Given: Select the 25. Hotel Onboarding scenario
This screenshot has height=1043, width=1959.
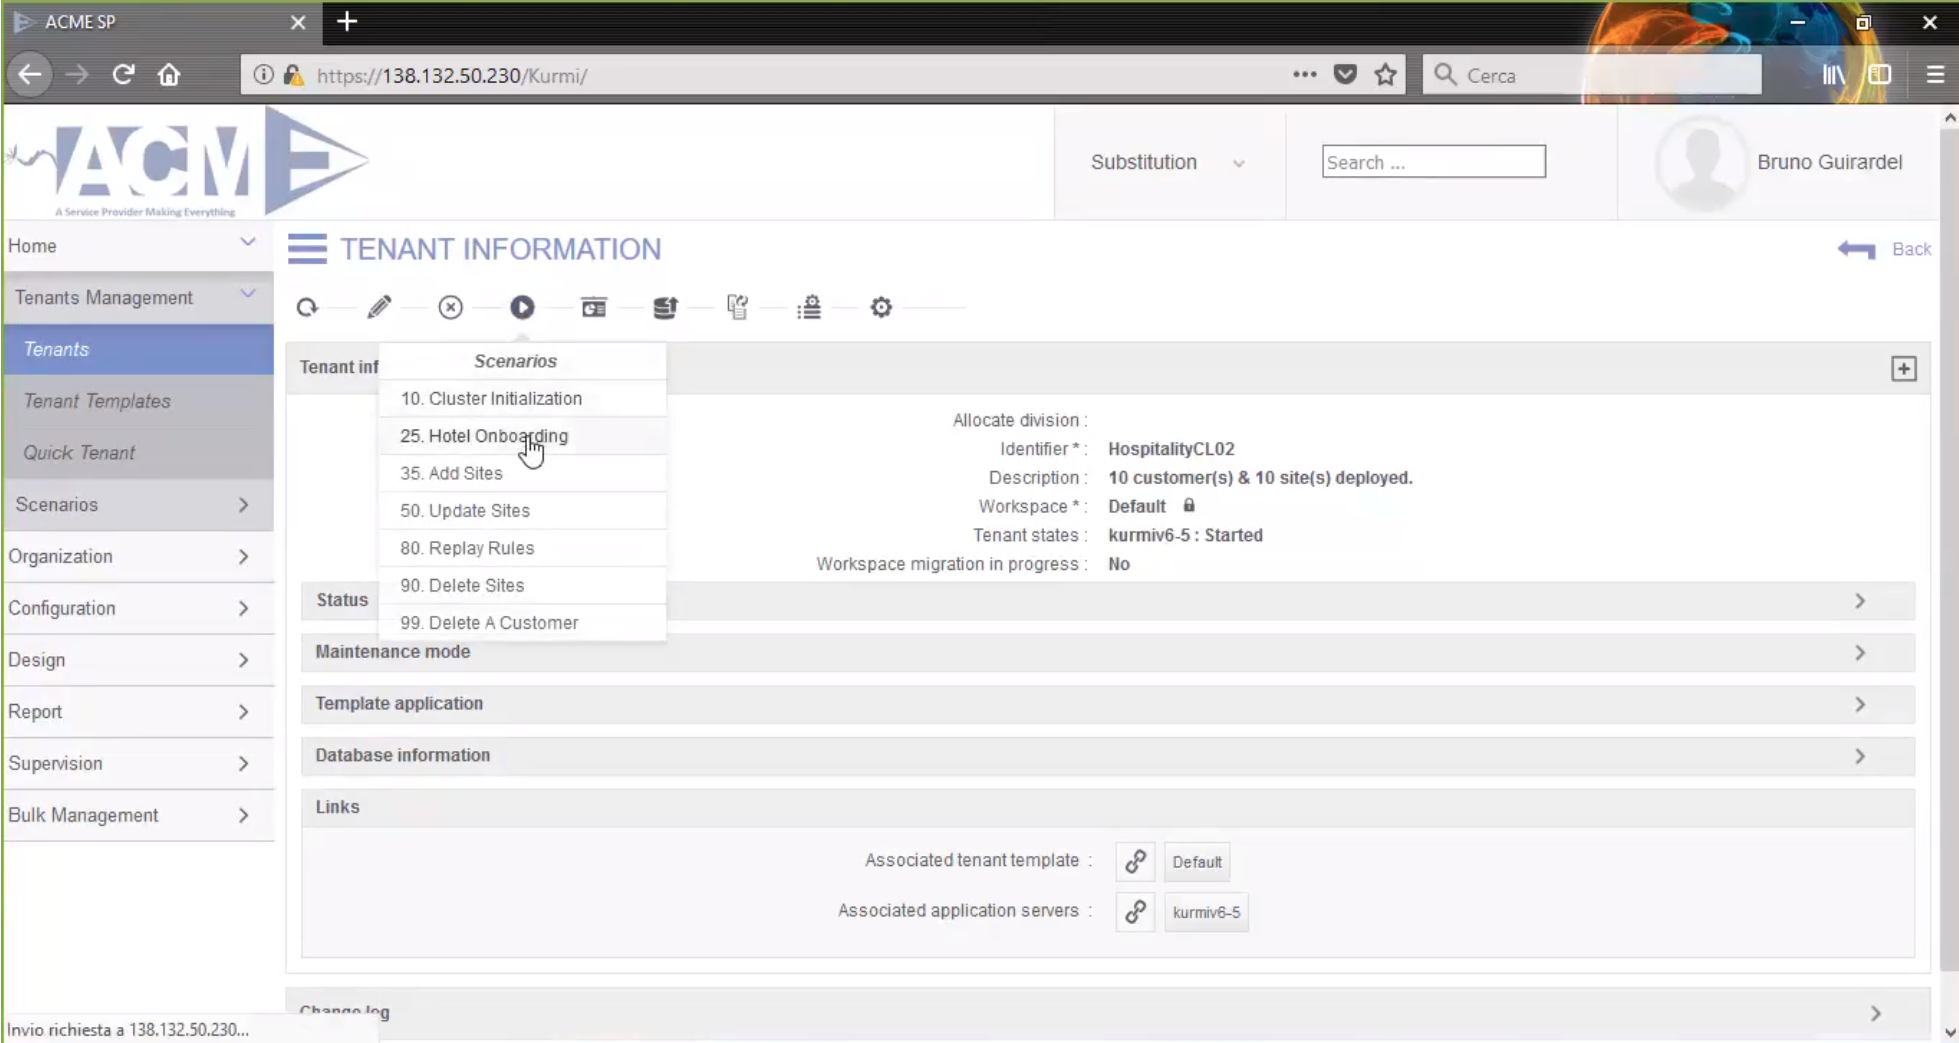Looking at the screenshot, I should click(x=484, y=436).
